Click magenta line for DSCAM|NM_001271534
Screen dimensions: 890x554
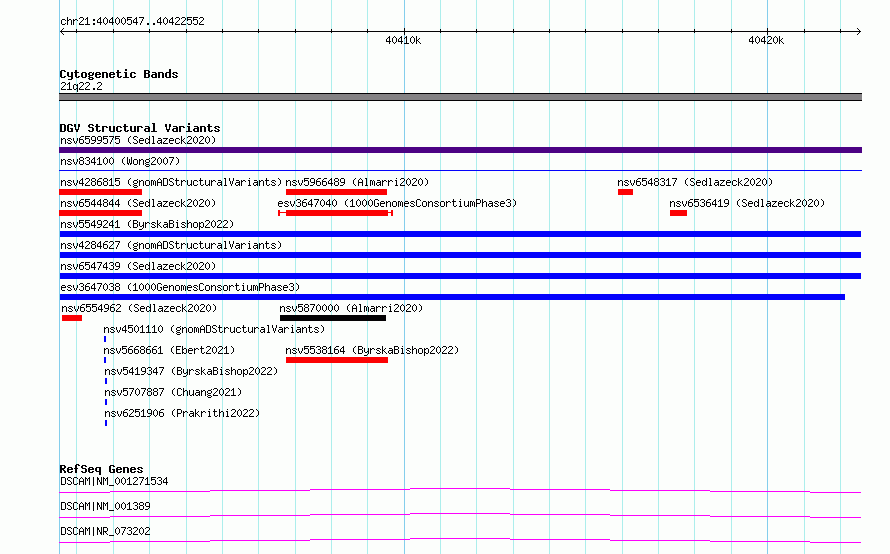point(460,490)
